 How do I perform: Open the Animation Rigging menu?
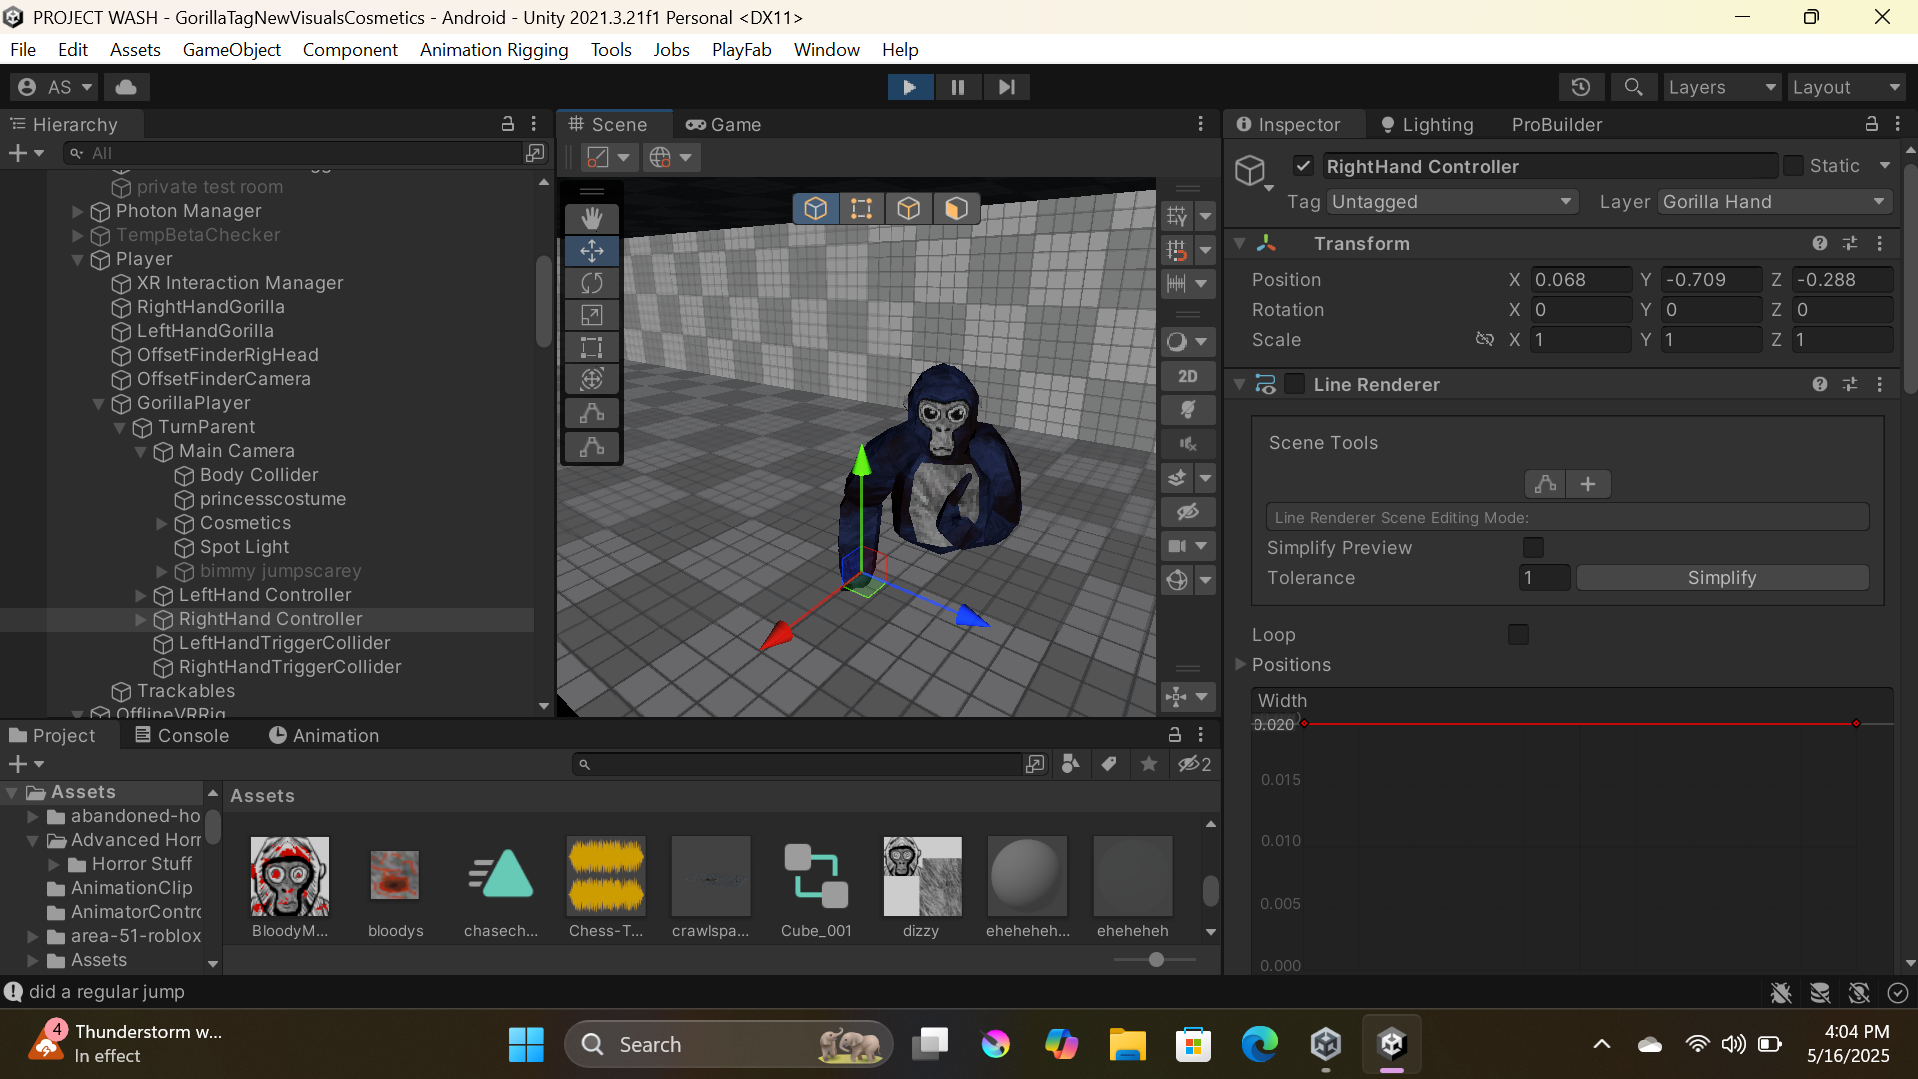pyautogui.click(x=494, y=49)
